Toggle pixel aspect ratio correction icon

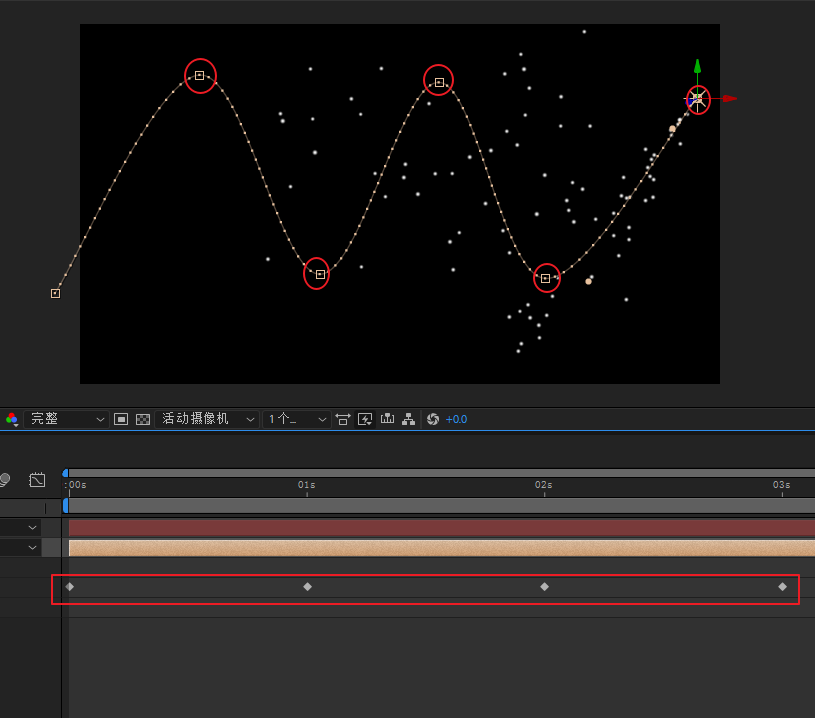343,419
